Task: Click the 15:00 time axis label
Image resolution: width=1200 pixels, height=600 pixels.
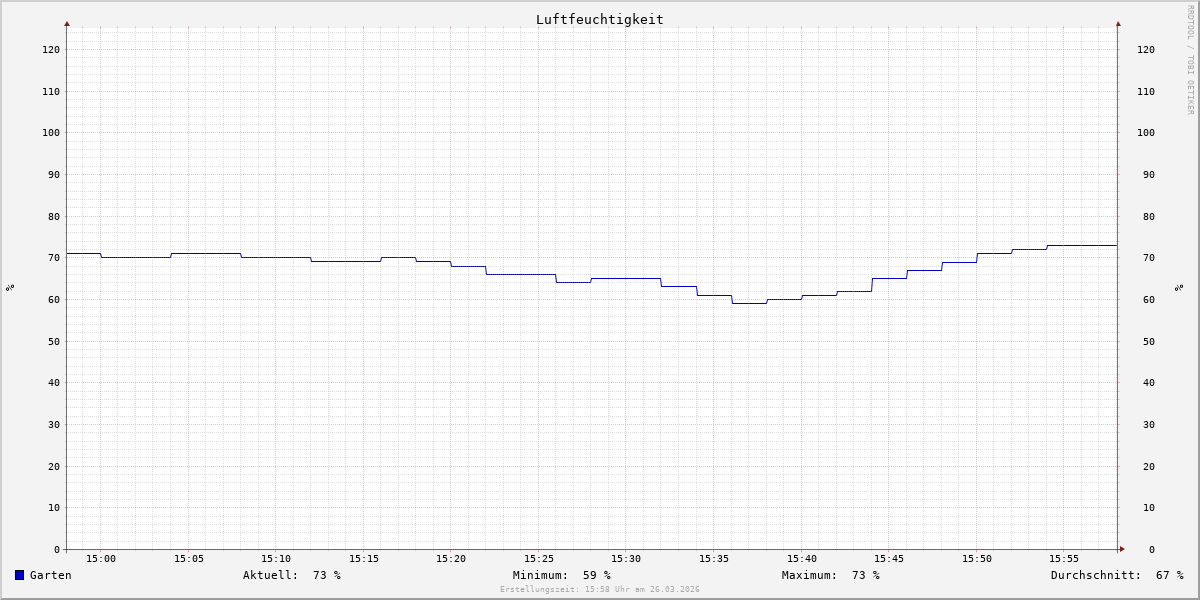Action: (101, 559)
